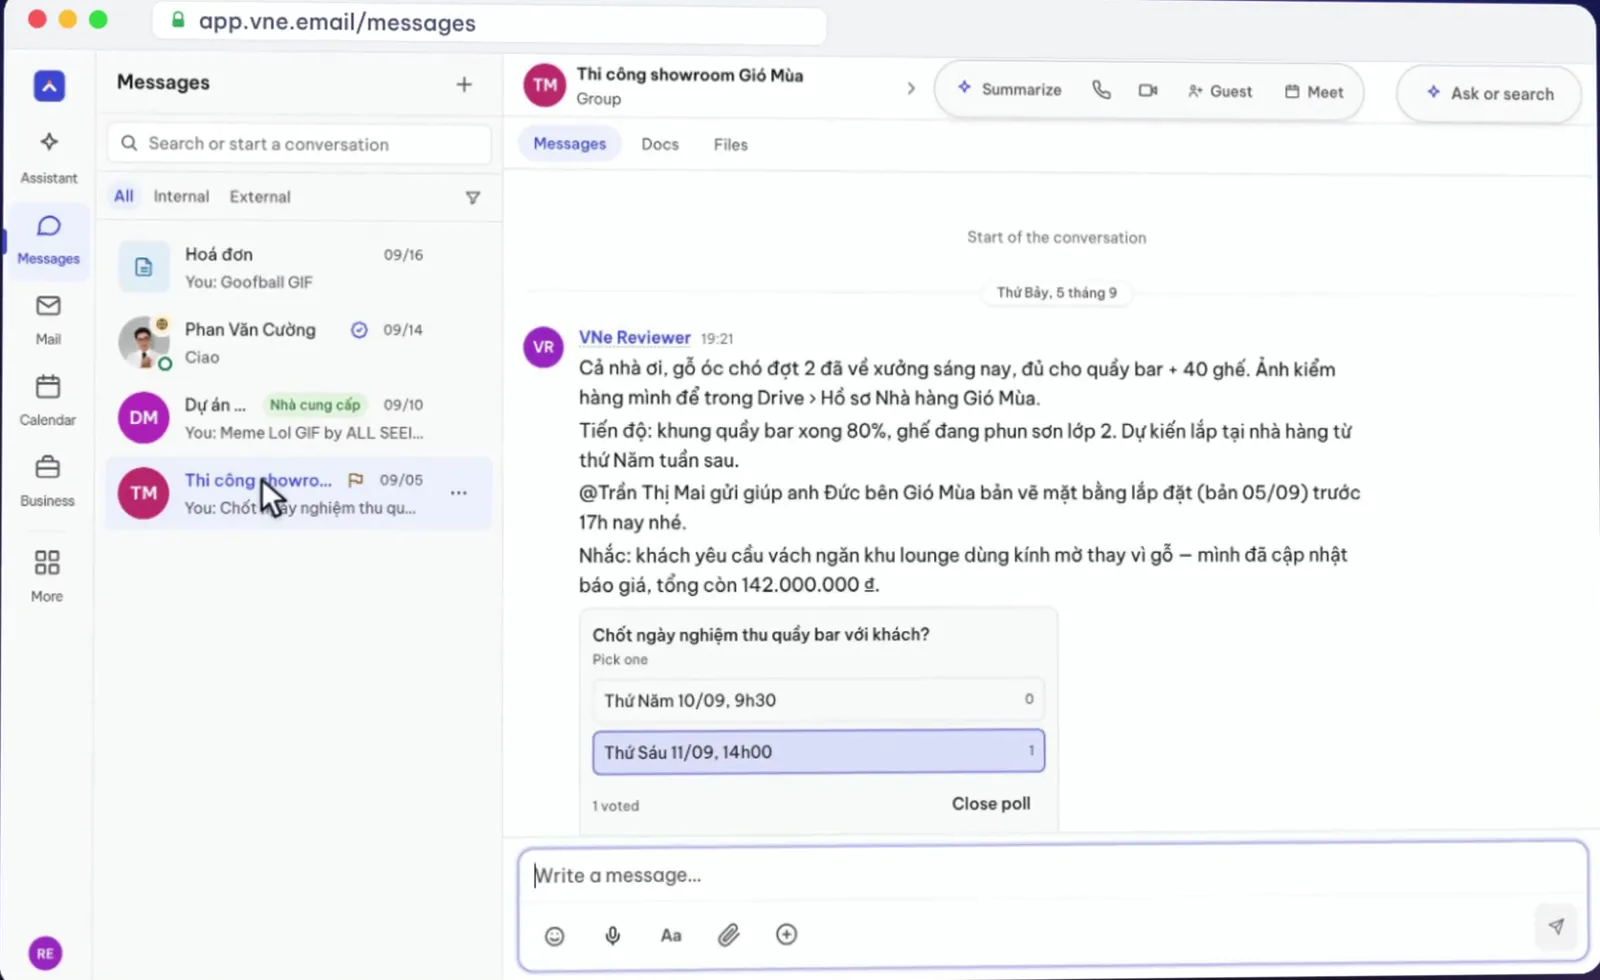Start a video call with the group

1148,90
